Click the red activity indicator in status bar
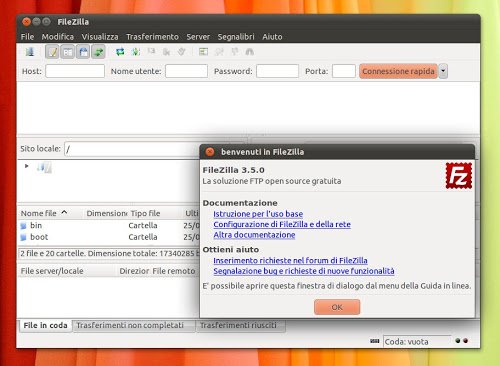The width and height of the screenshot is (500, 366). (x=465, y=340)
